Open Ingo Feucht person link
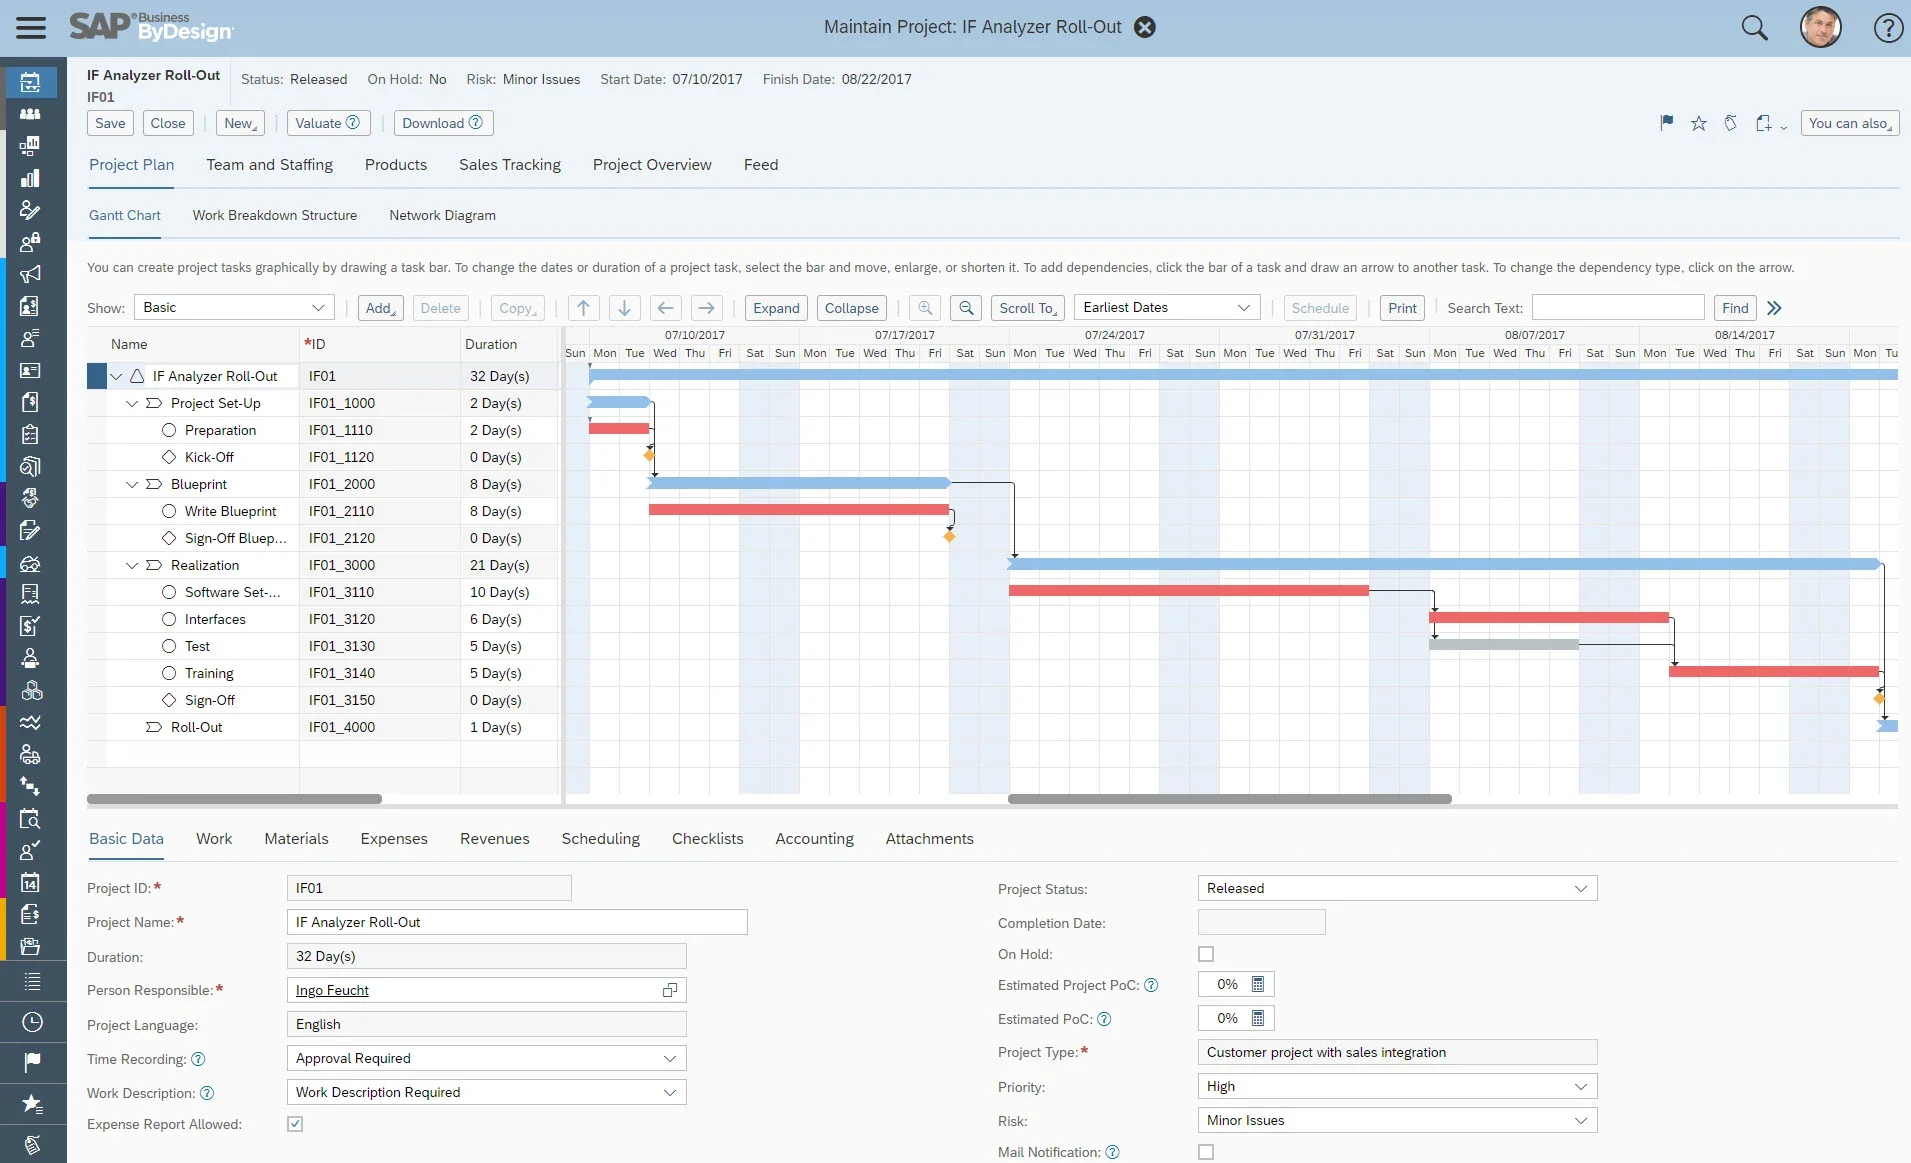Image resolution: width=1911 pixels, height=1163 pixels. pos(332,990)
